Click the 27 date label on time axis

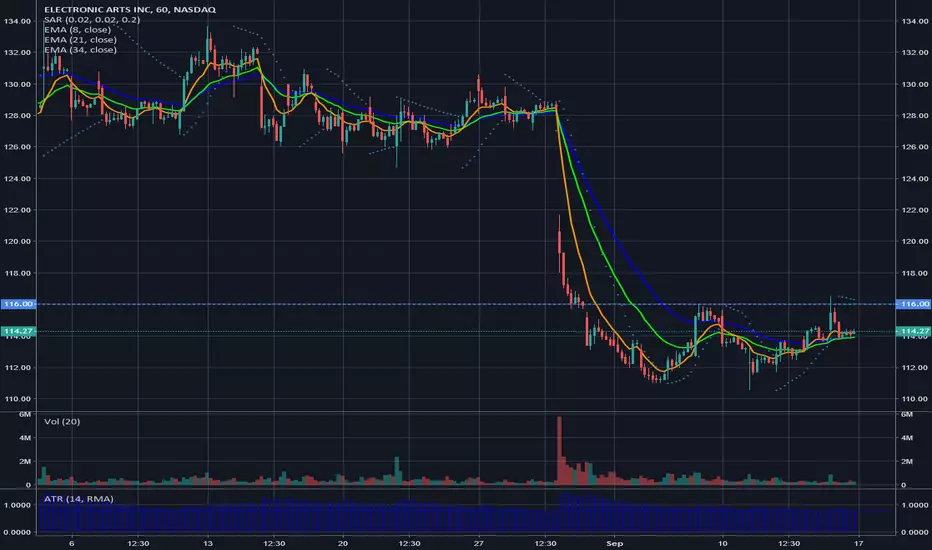coord(478,543)
